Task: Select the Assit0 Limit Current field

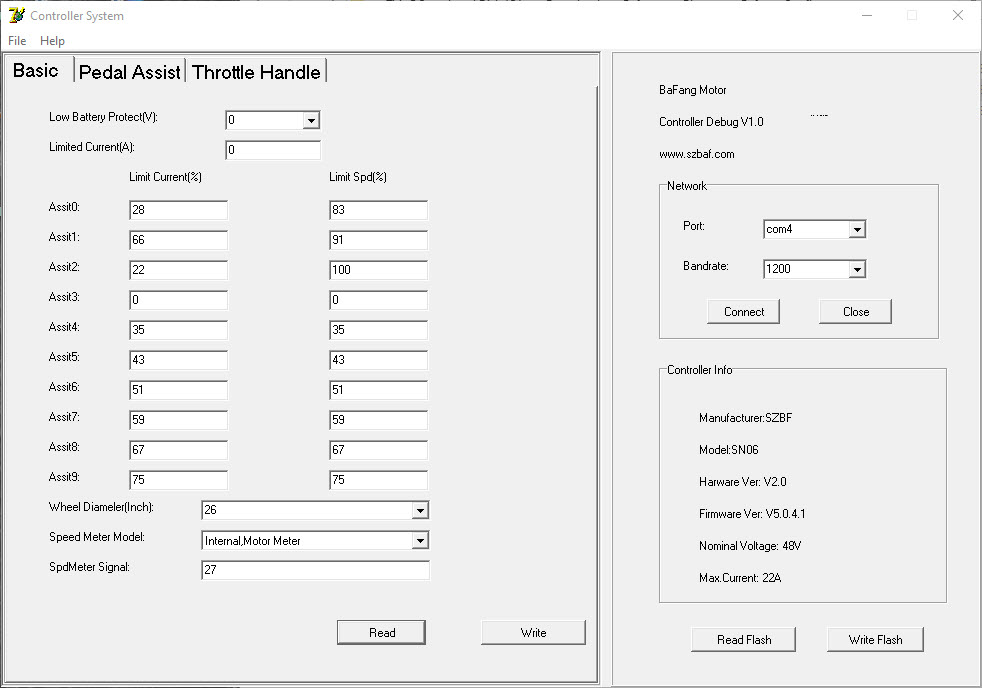Action: pyautogui.click(x=178, y=210)
